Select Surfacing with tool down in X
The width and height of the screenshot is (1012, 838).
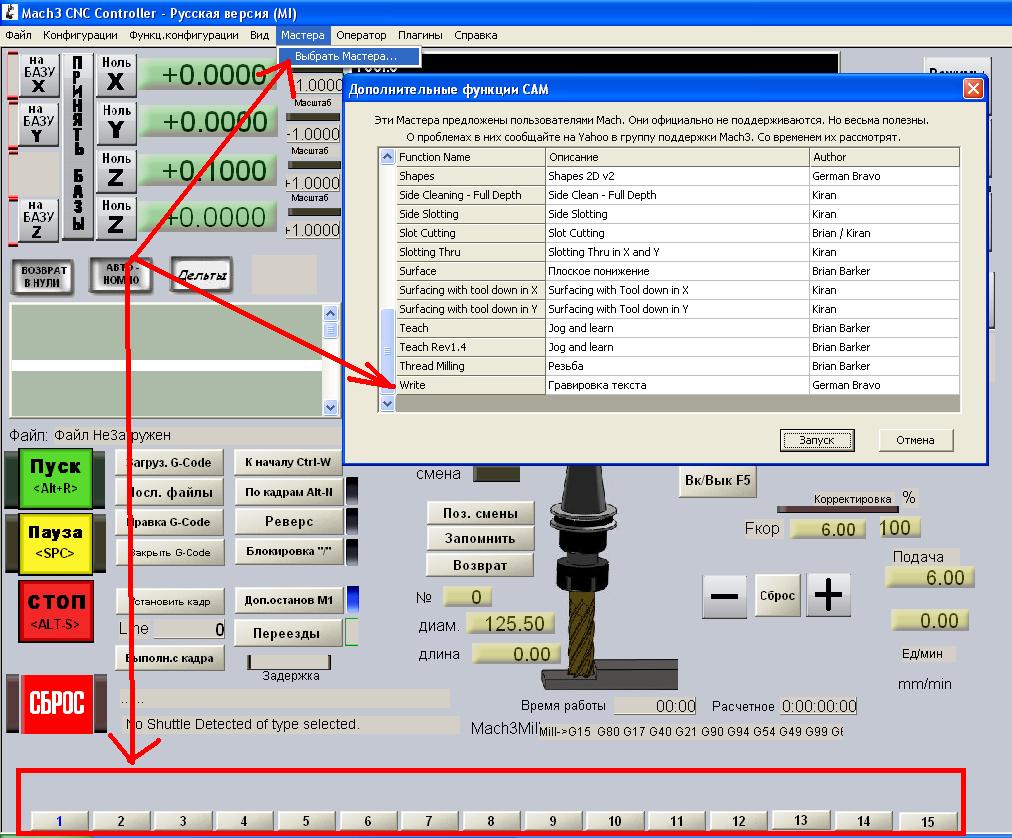(677, 290)
